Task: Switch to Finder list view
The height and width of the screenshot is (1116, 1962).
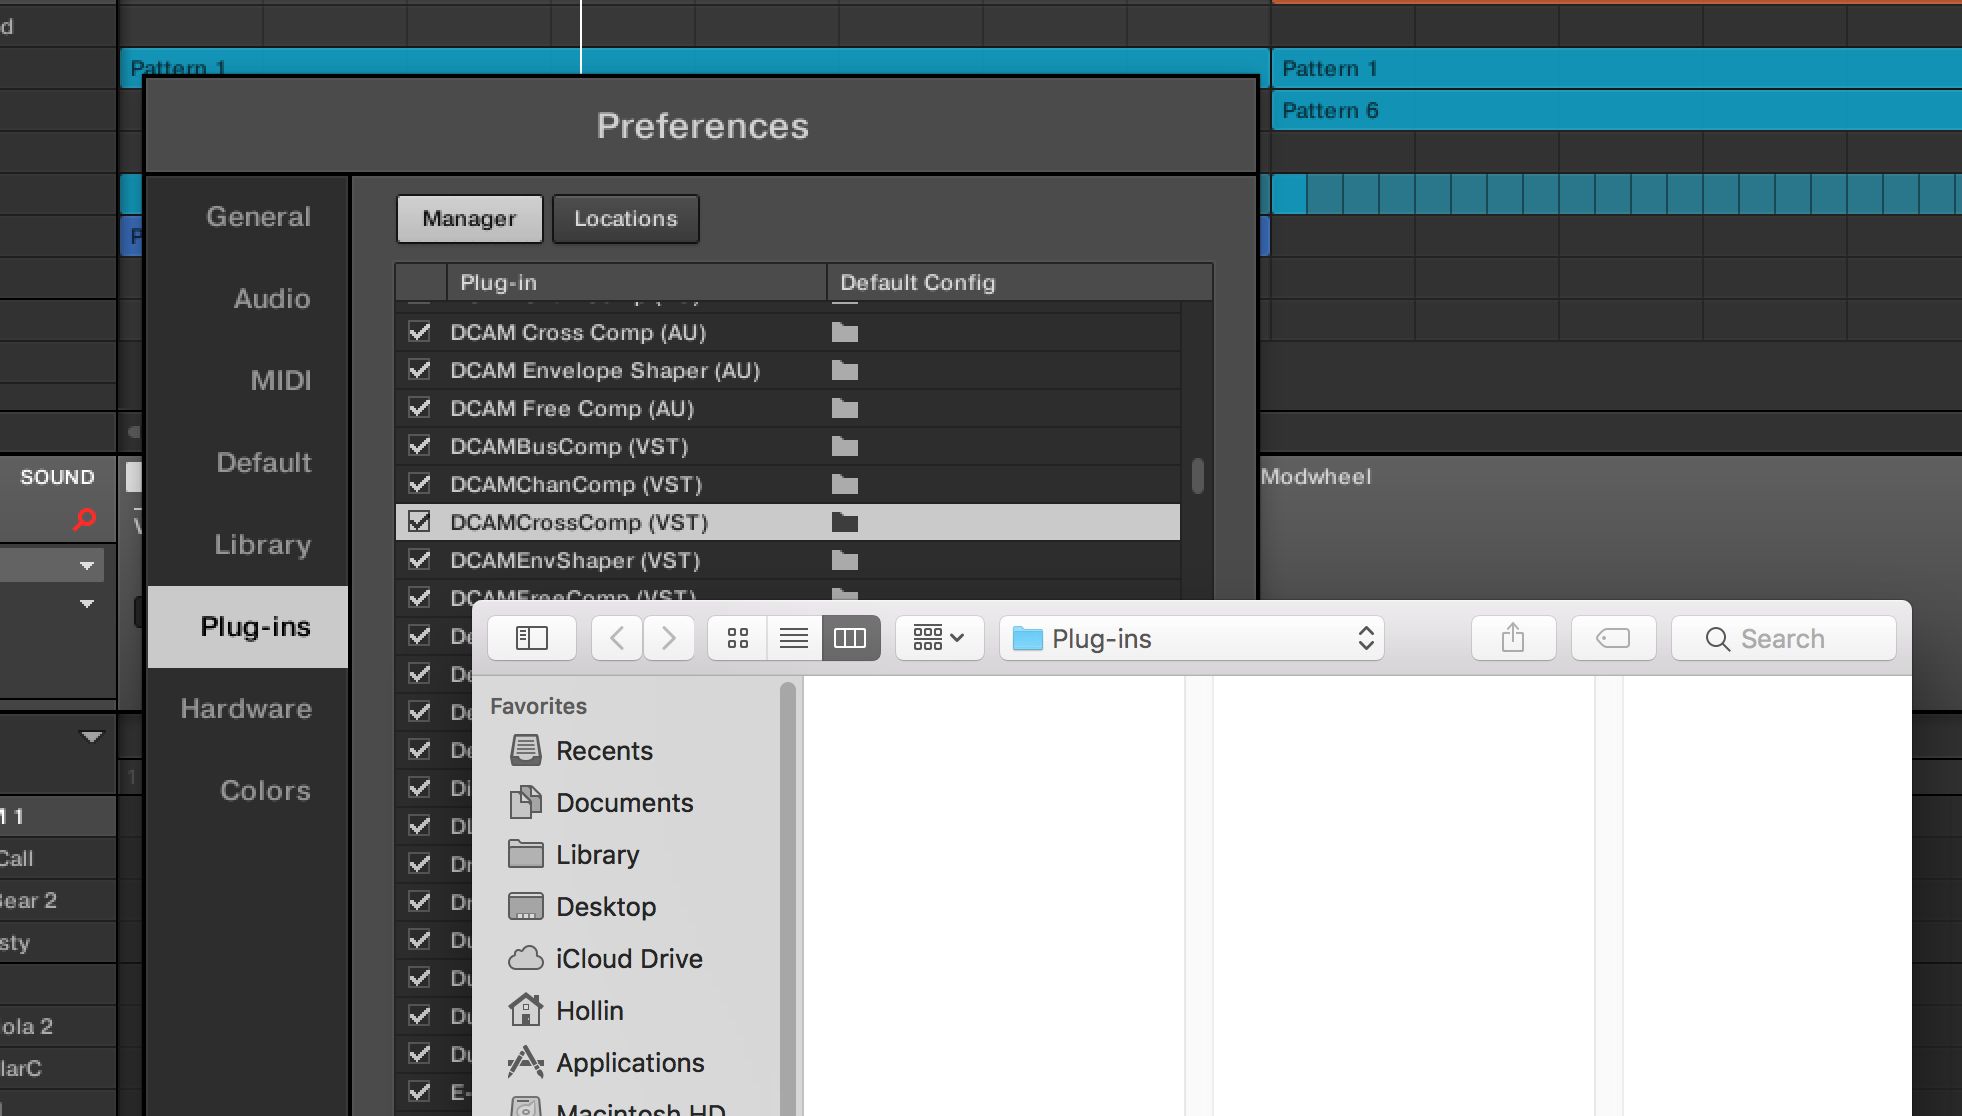Action: click(794, 637)
